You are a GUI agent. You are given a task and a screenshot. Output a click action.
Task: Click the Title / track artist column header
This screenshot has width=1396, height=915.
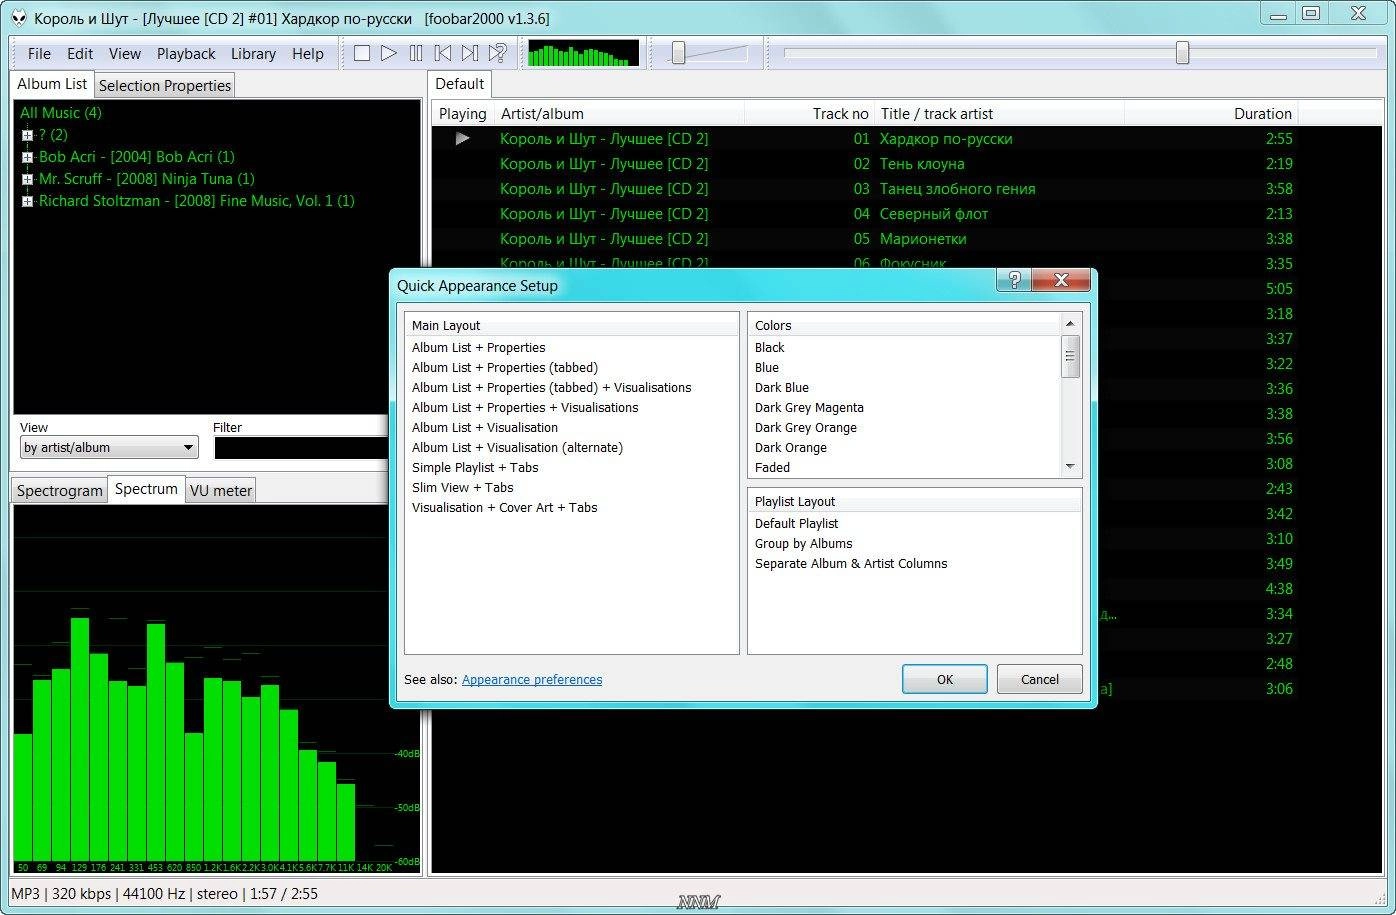coord(1000,114)
